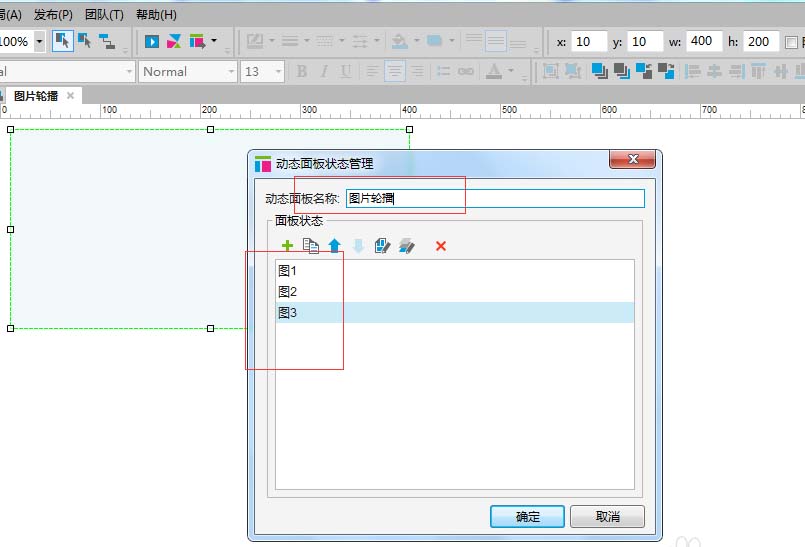Toggle left text alignment
Screen dimensions: 805x547
373,71
